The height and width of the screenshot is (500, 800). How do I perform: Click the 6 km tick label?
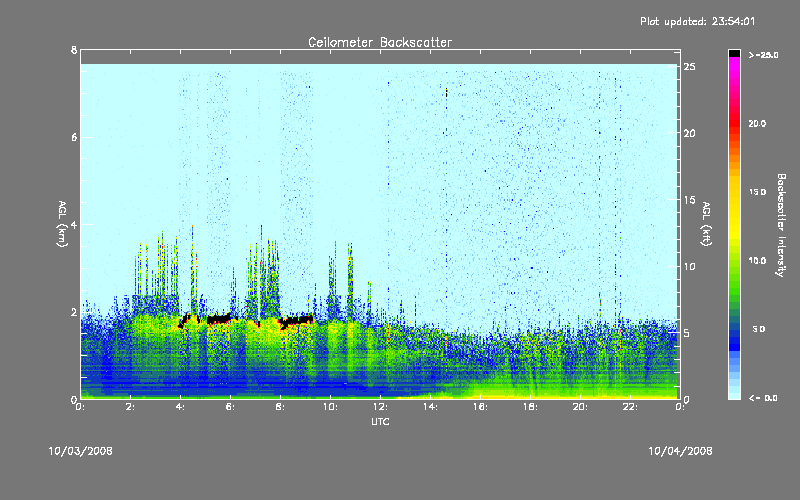[74, 137]
